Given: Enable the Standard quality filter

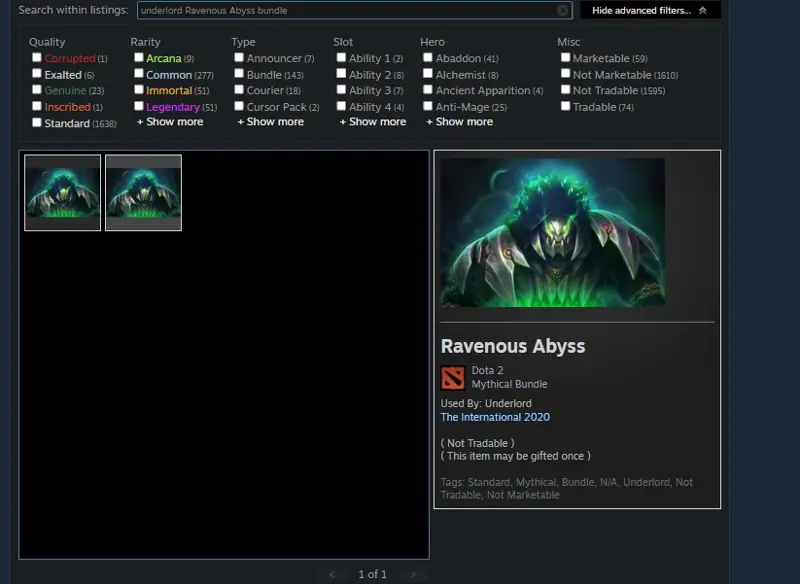Looking at the screenshot, I should click(37, 122).
